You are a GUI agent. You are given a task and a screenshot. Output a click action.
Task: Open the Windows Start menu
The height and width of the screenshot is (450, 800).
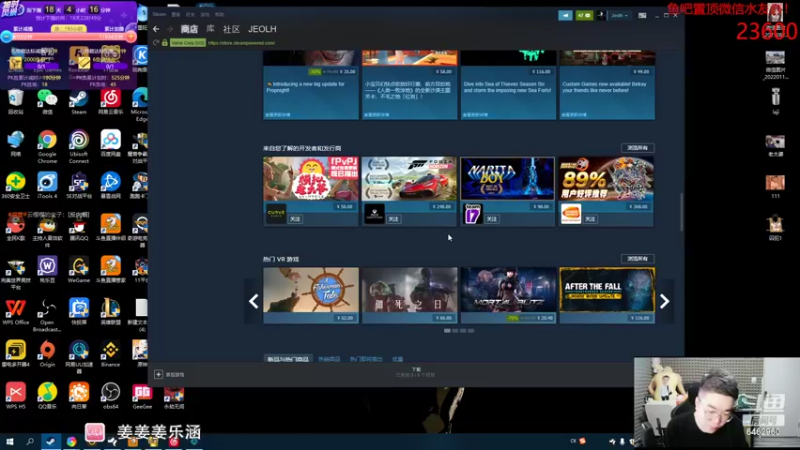tap(9, 442)
